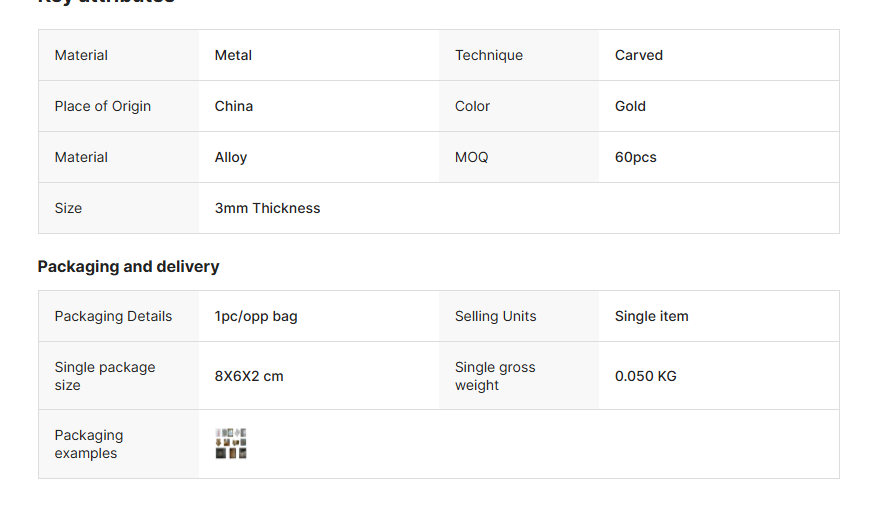Image resolution: width=870 pixels, height=506 pixels.
Task: Select the "Metal" material value
Action: [x=233, y=55]
